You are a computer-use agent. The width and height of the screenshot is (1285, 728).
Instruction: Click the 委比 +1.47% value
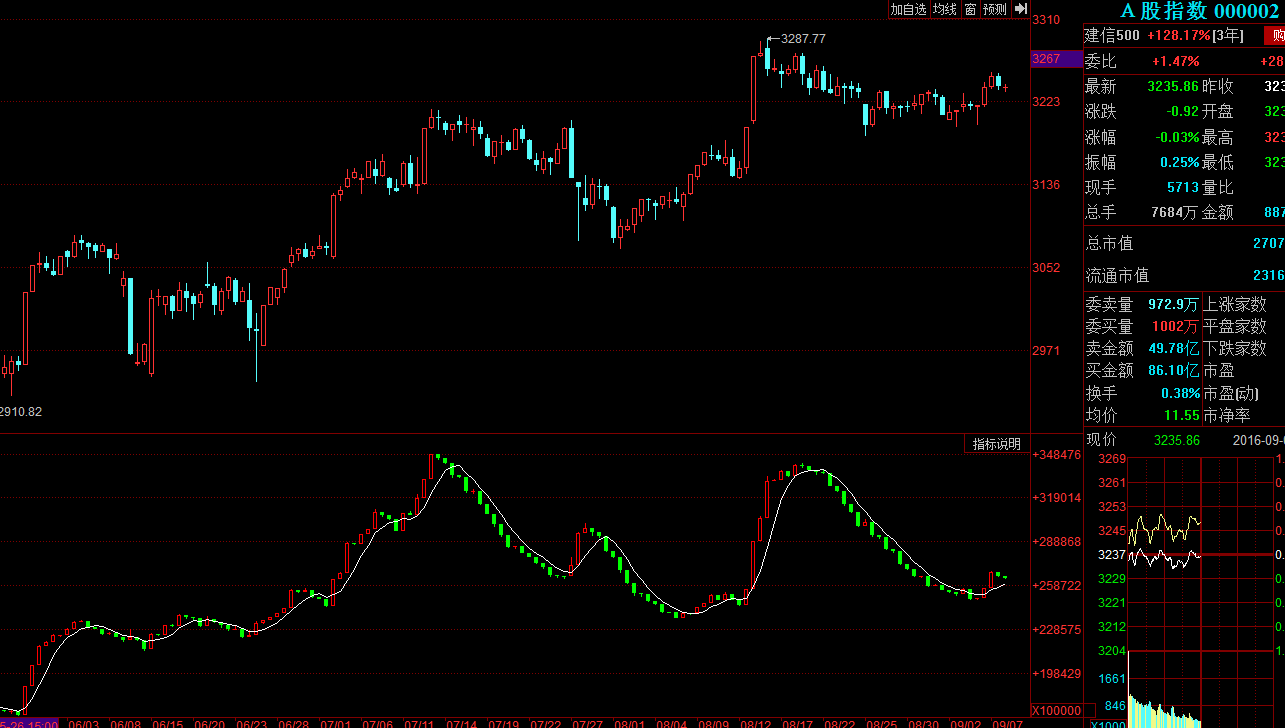tap(1175, 61)
